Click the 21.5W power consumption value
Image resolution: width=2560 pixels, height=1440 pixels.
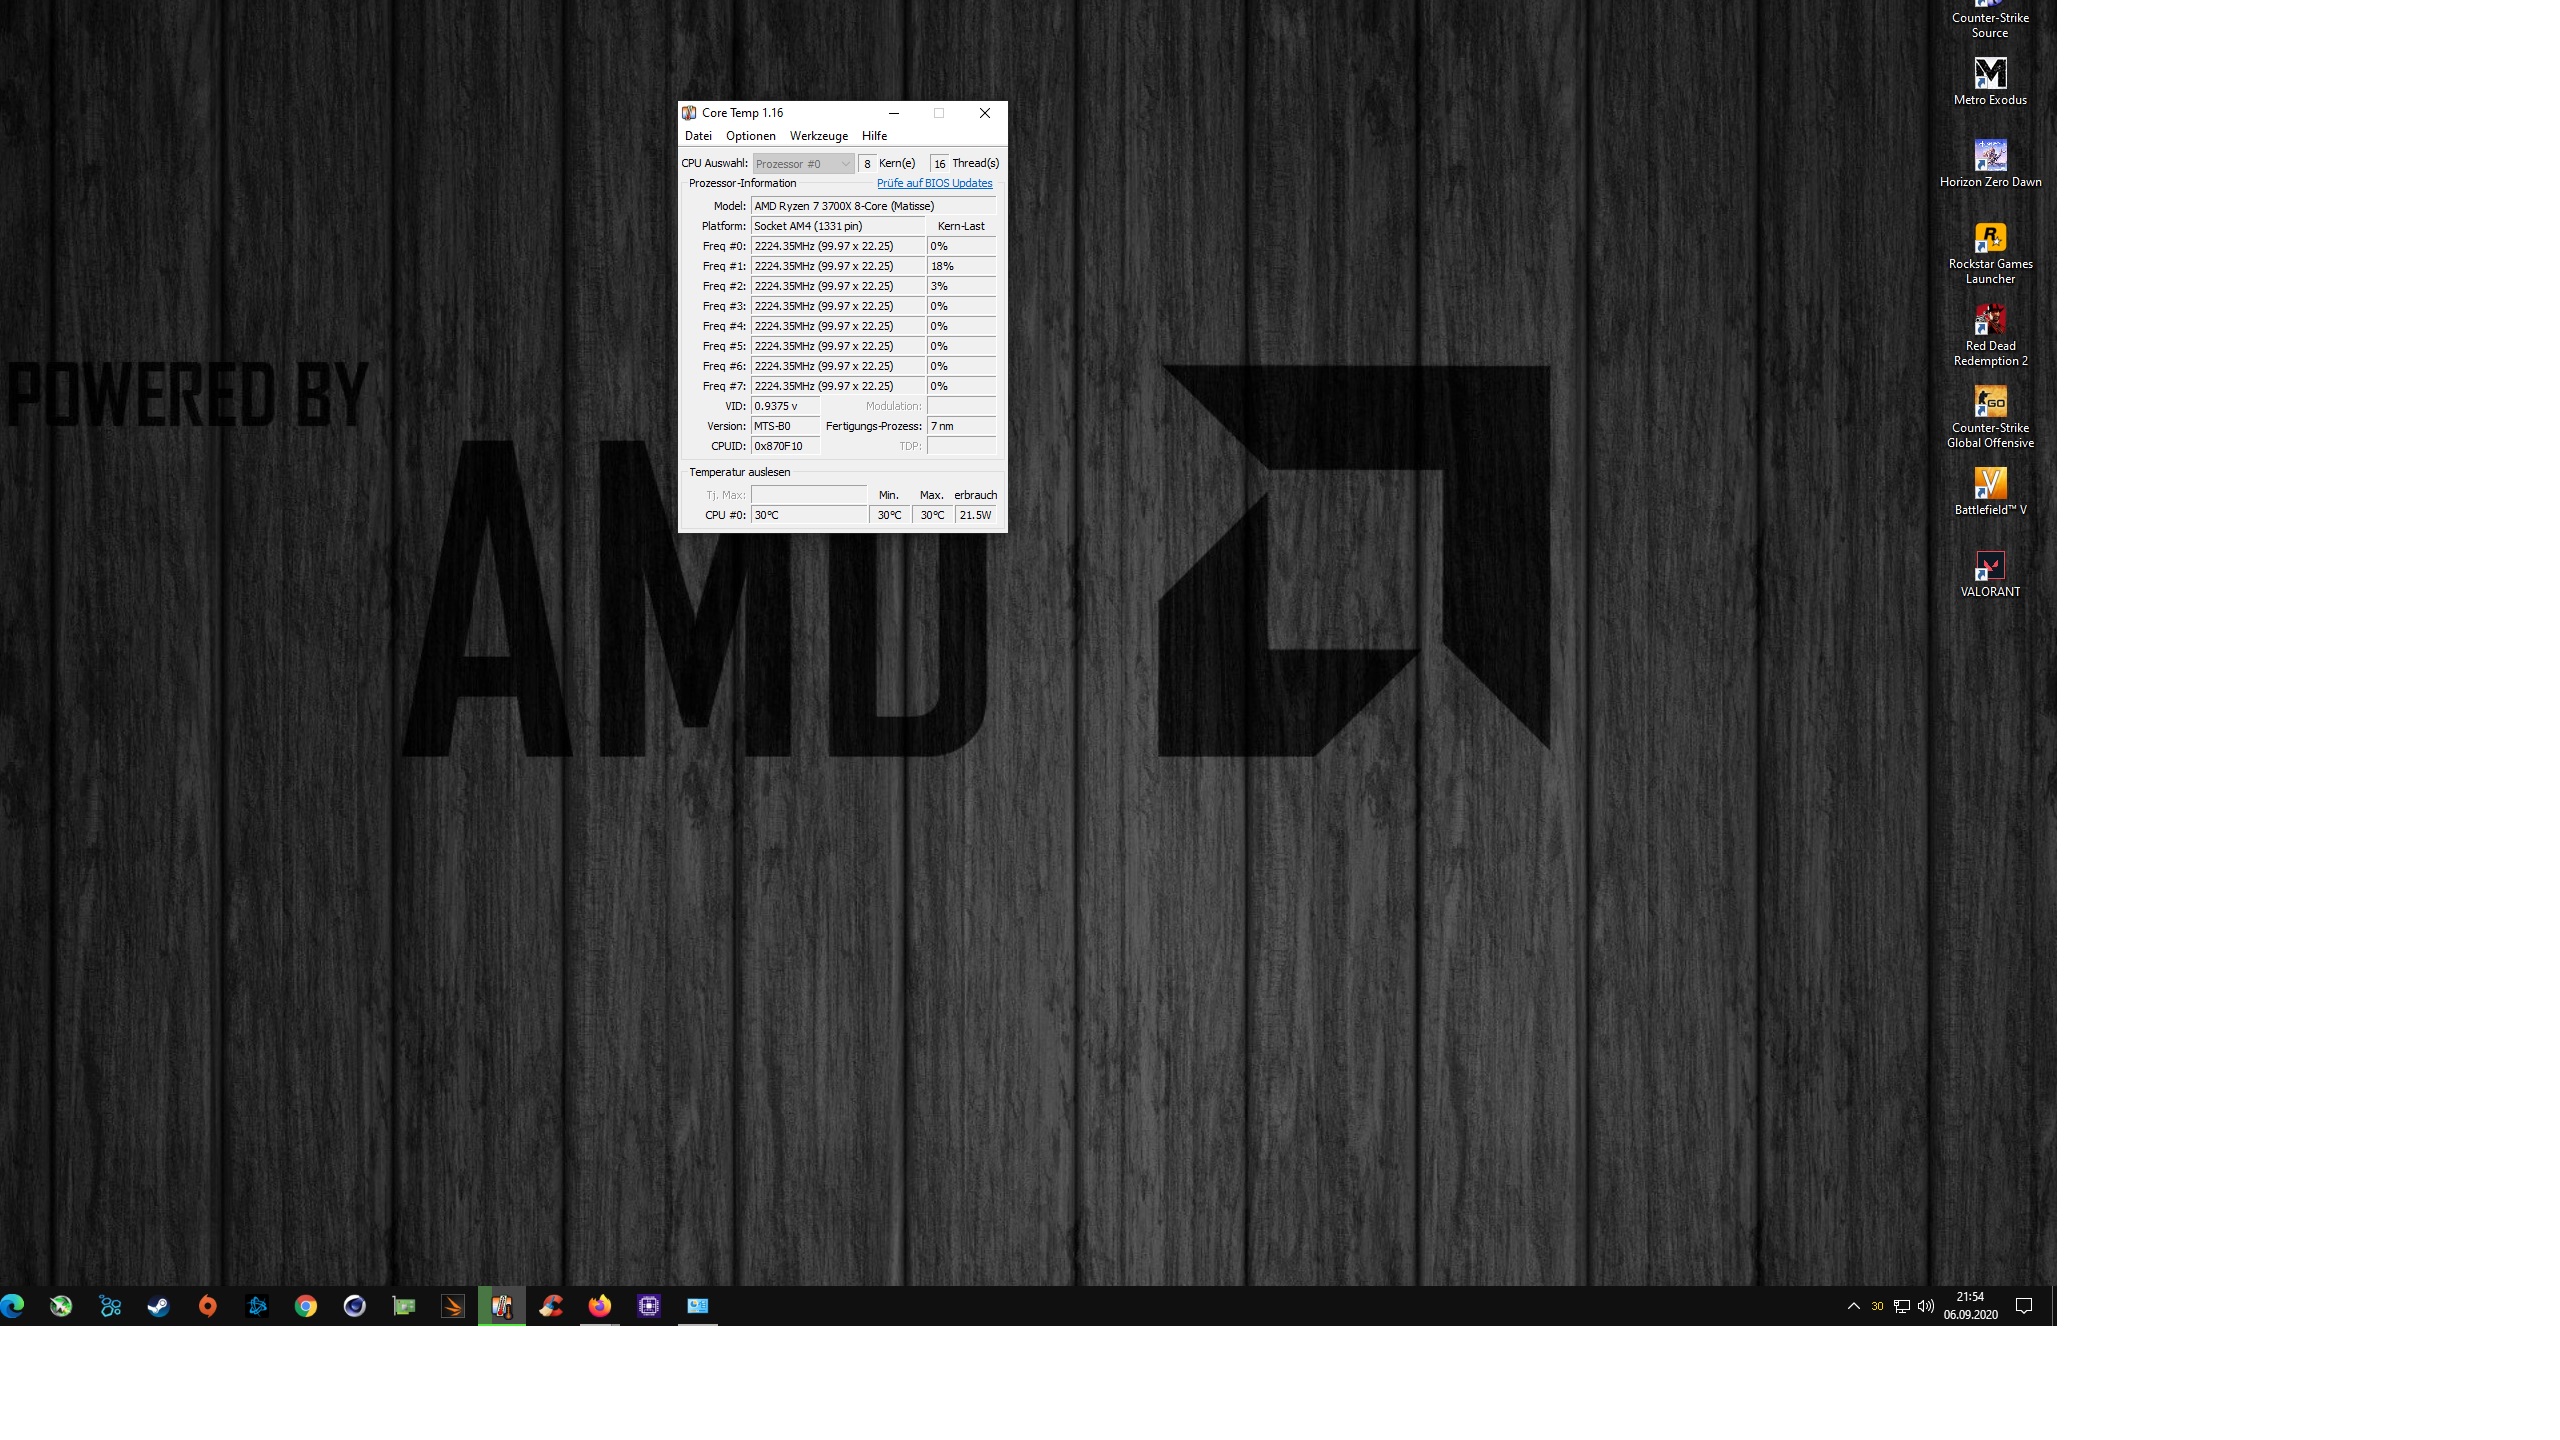976,515
